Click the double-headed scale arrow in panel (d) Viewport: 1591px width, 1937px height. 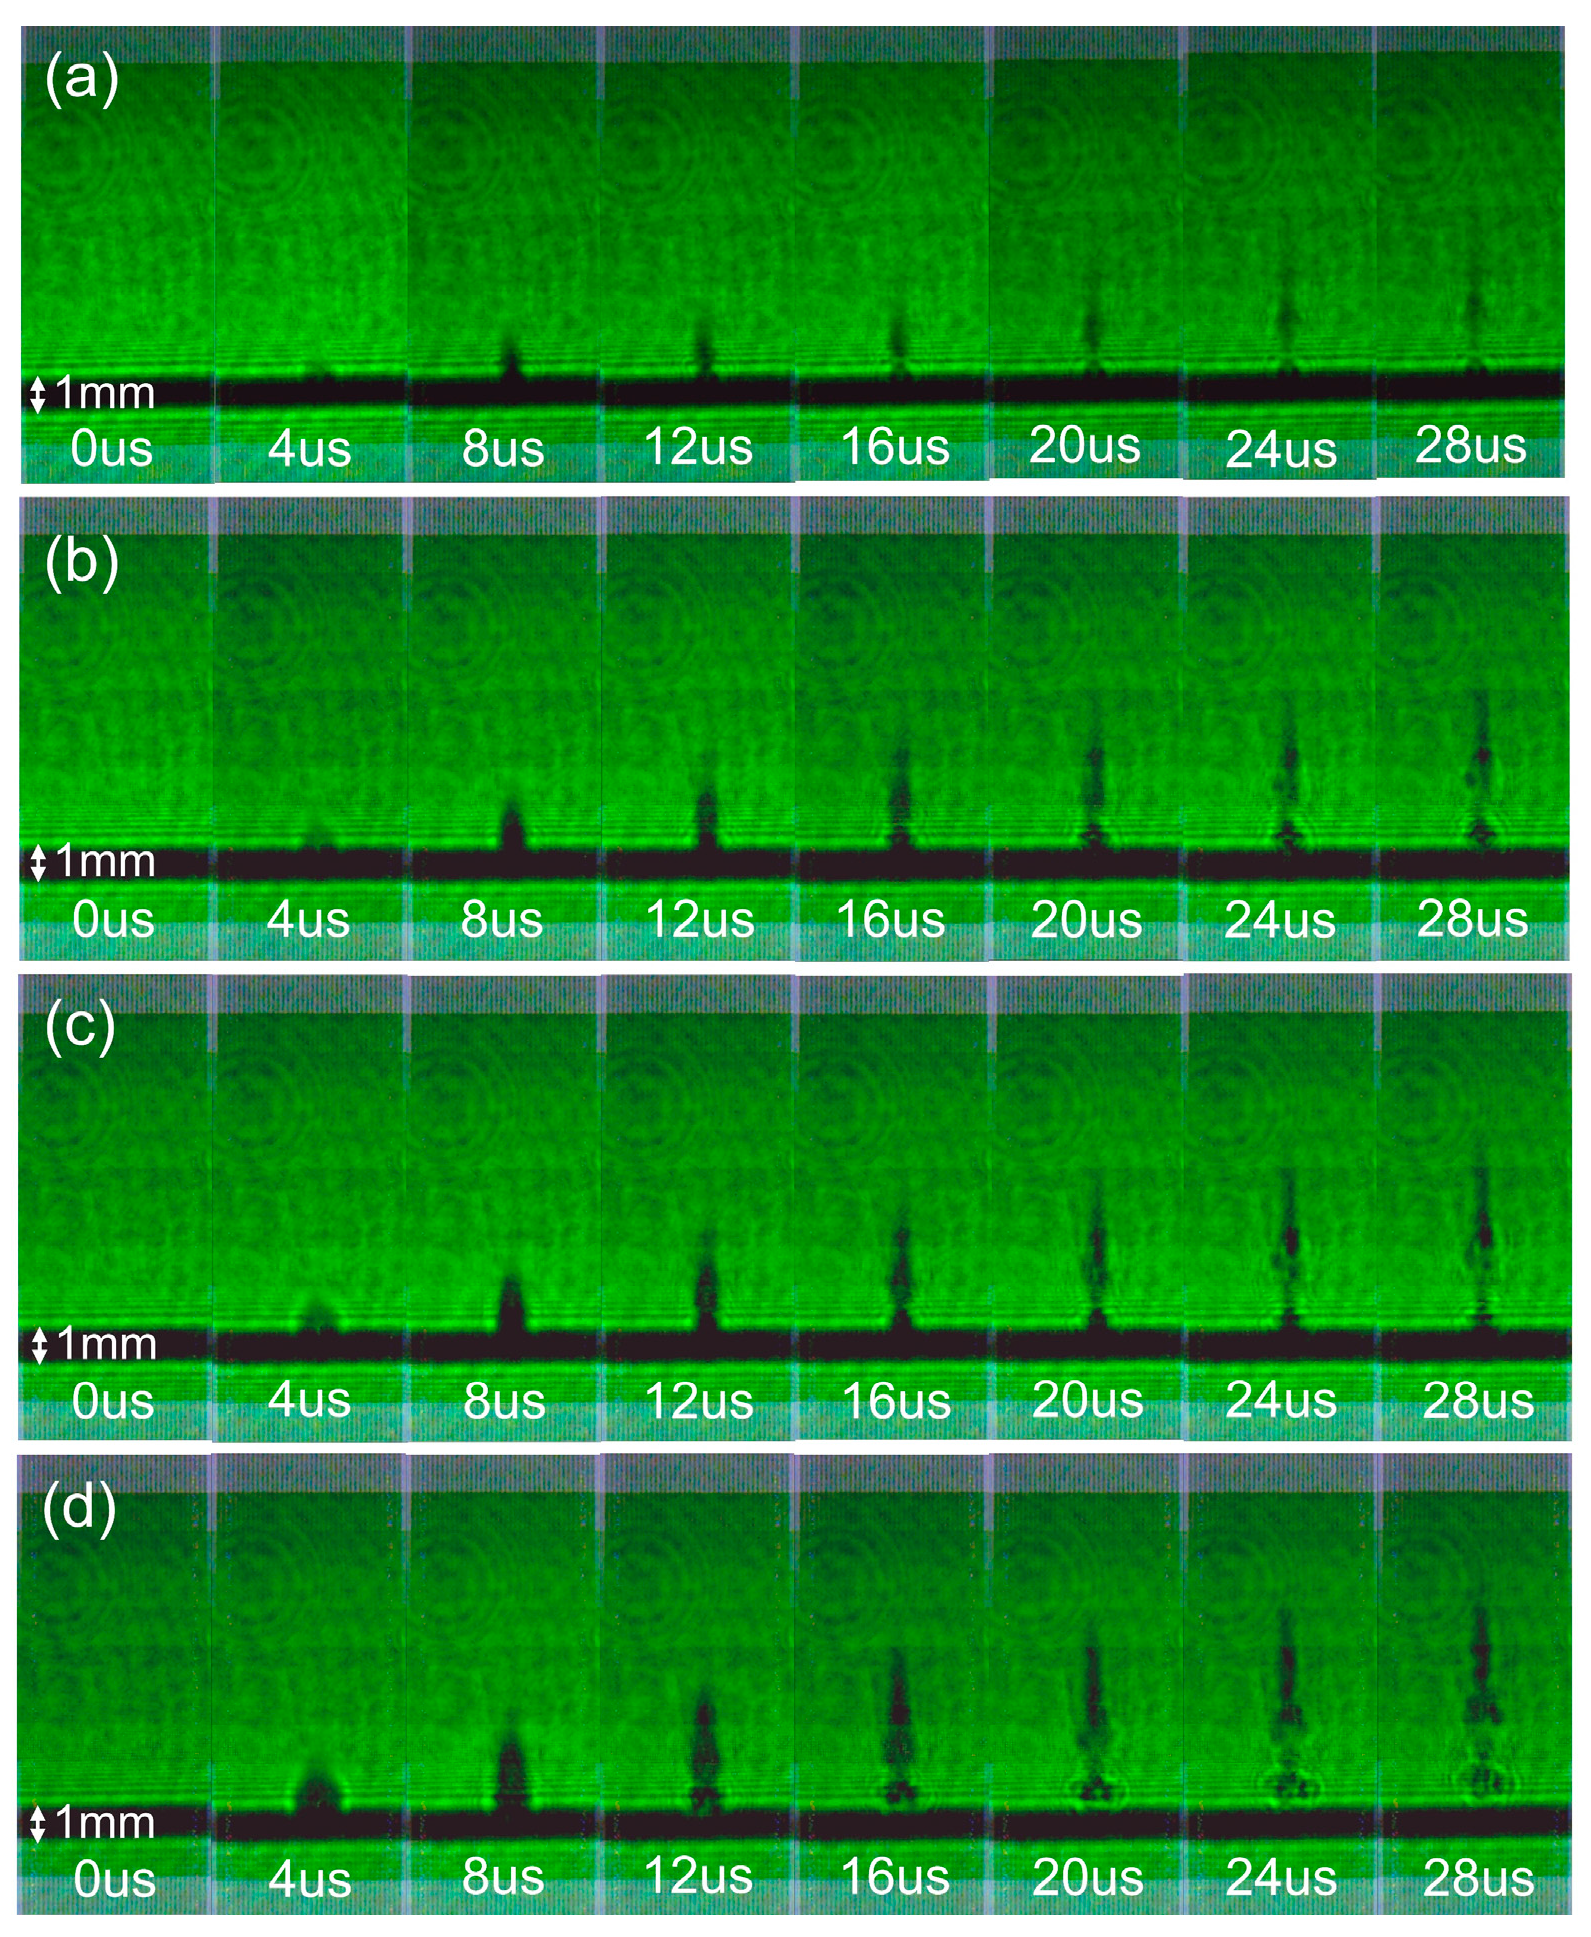(x=38, y=1823)
